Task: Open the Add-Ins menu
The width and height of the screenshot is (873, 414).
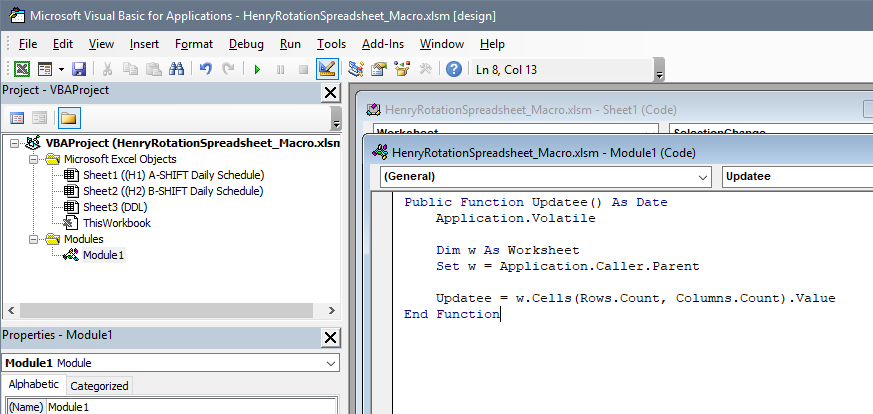Action: [x=383, y=44]
